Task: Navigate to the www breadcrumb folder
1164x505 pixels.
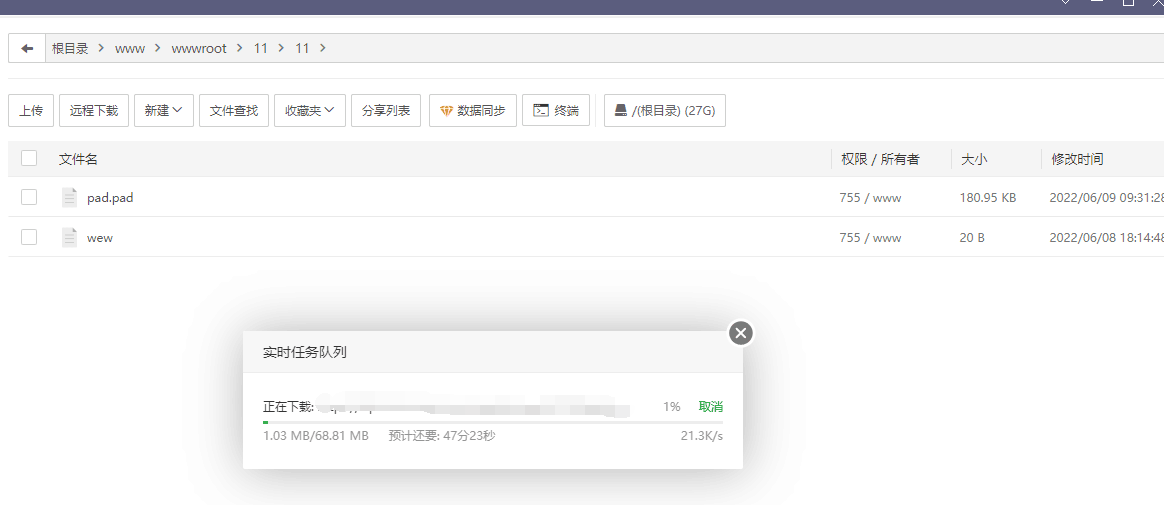Action: point(130,48)
